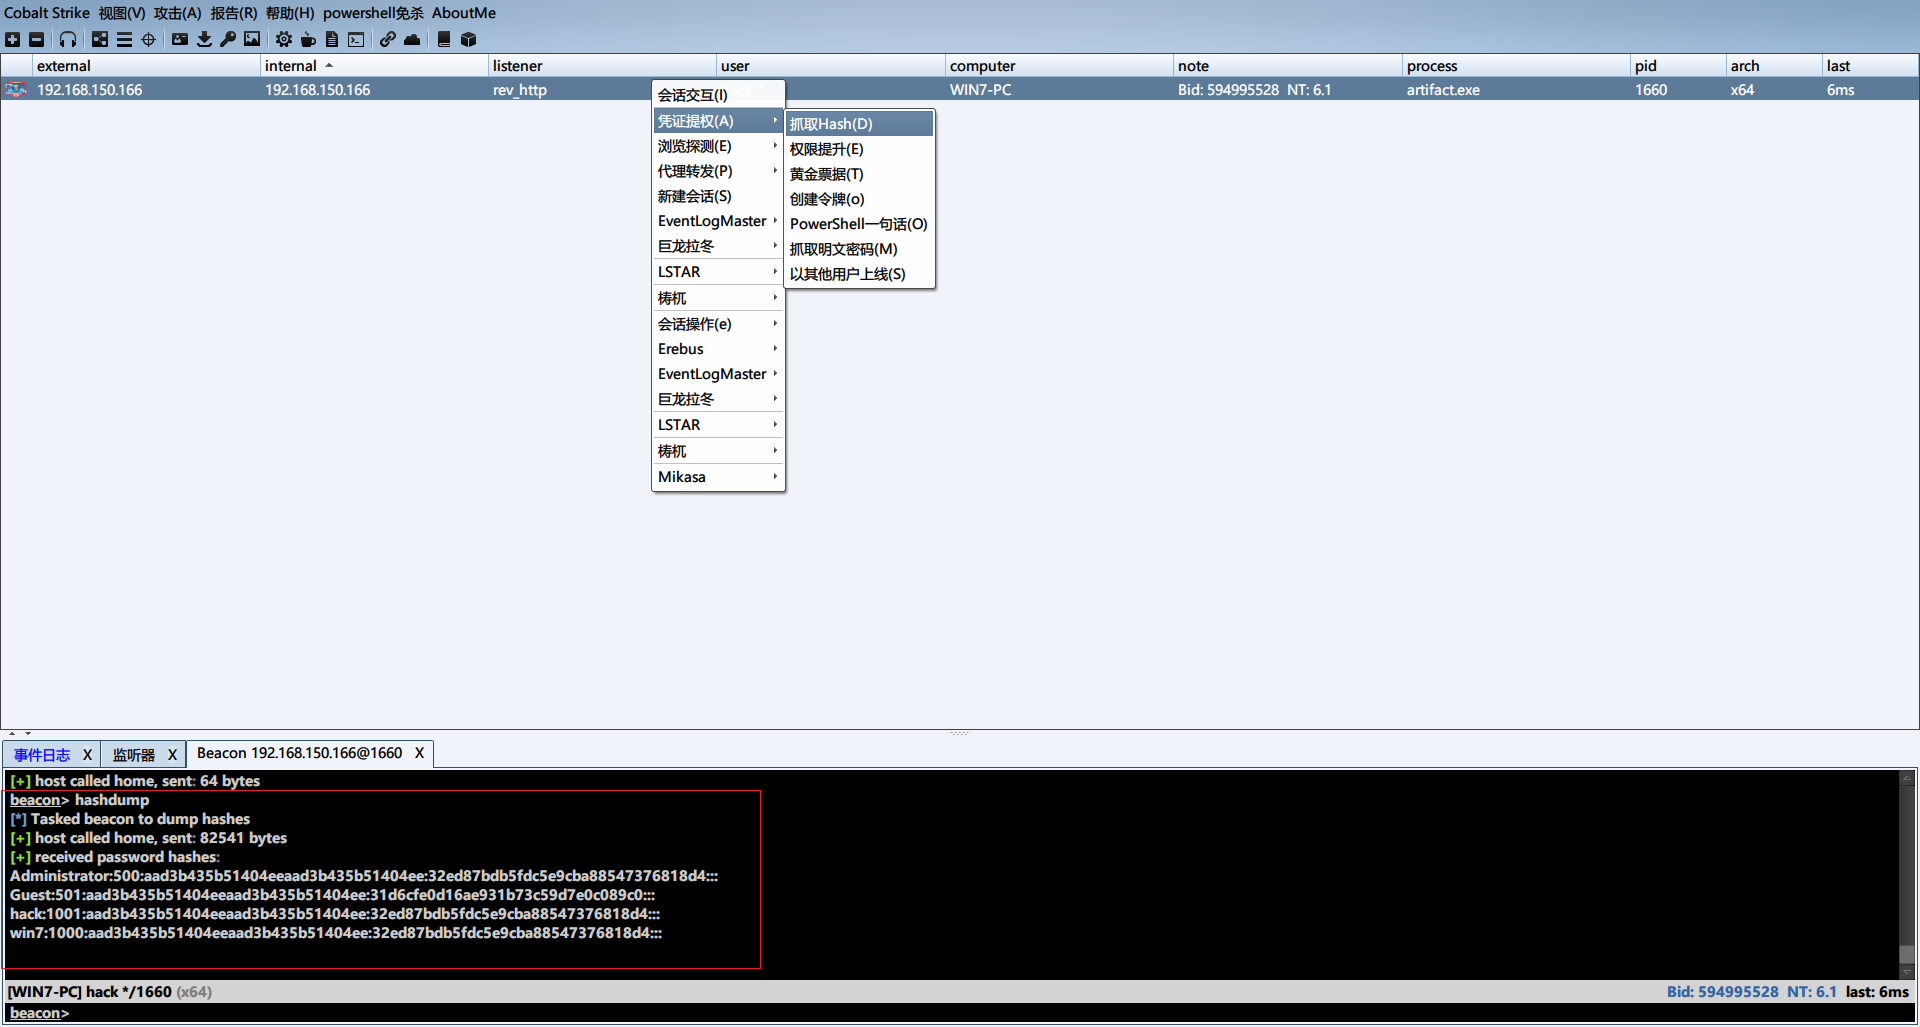Click the cube About icon

(x=468, y=39)
